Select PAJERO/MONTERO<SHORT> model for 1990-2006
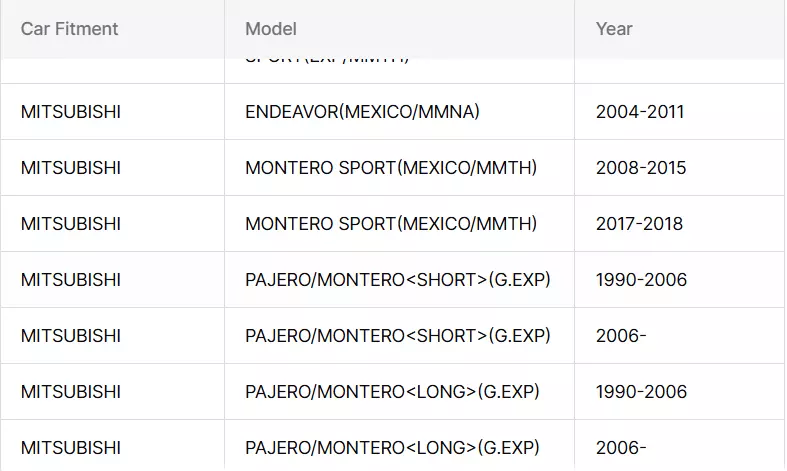787x471 pixels. [398, 280]
